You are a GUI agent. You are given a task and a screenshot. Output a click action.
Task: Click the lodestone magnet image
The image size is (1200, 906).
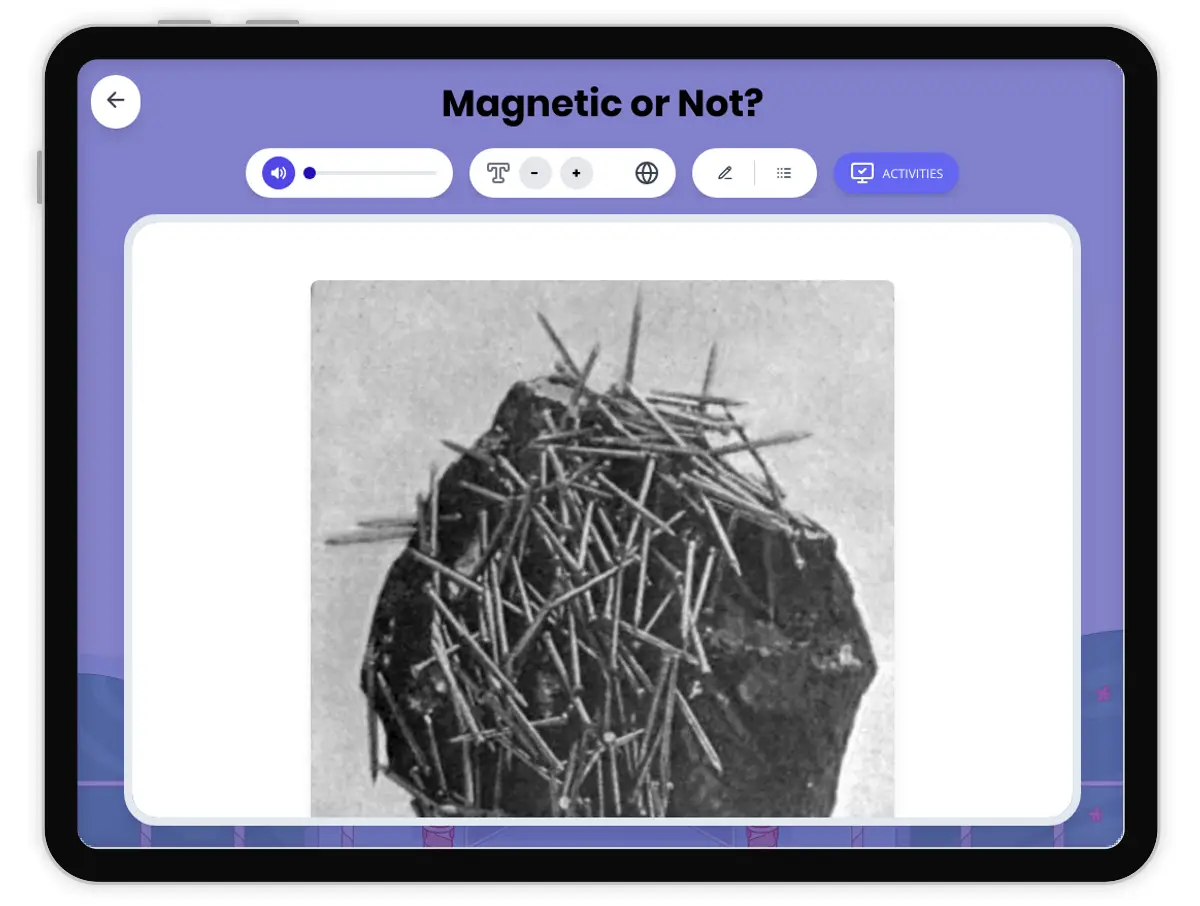click(602, 548)
